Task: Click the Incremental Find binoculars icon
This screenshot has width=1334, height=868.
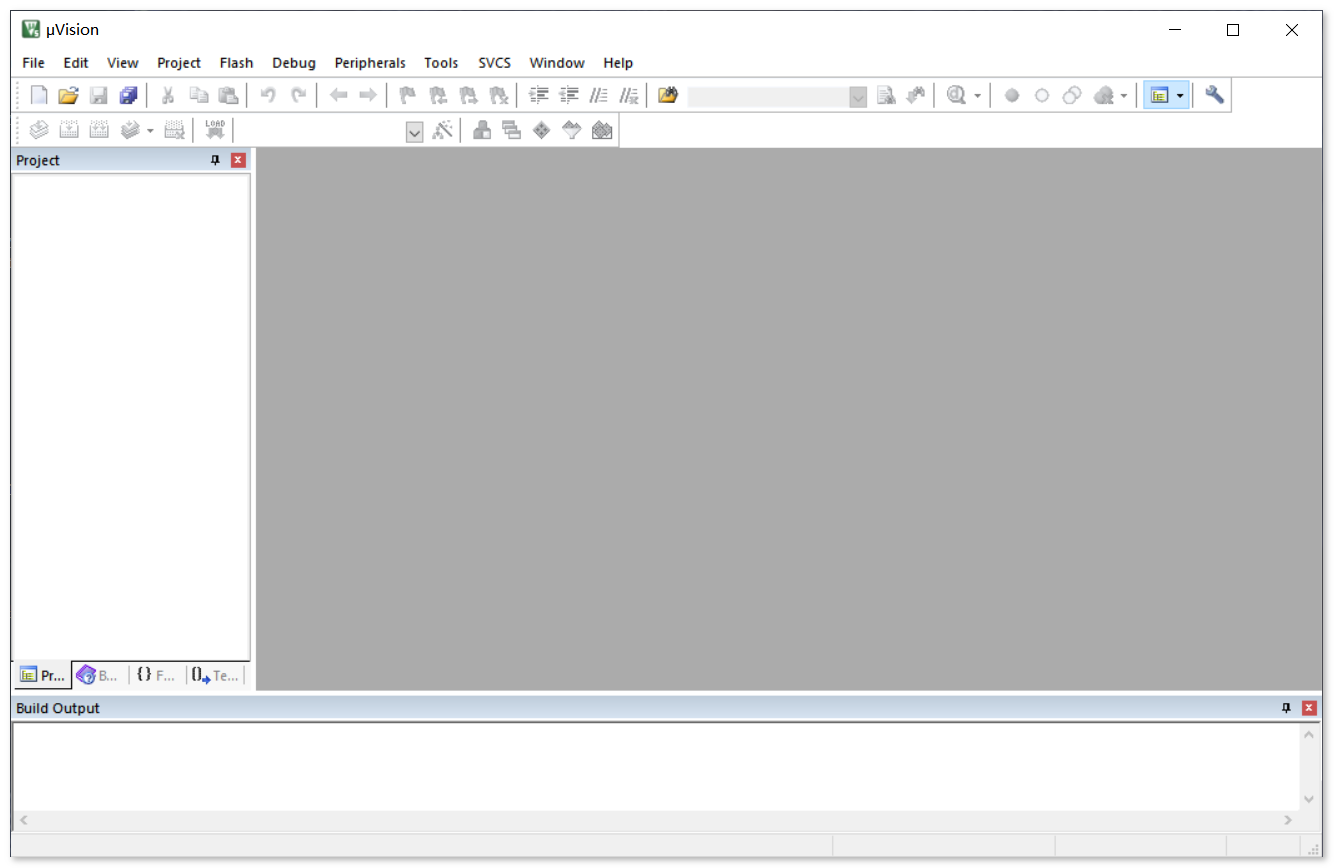Action: click(916, 96)
